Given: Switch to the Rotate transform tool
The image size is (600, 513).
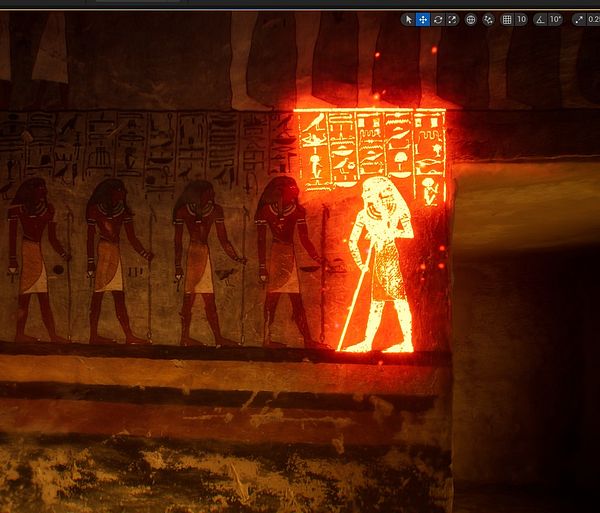Looking at the screenshot, I should [438, 20].
